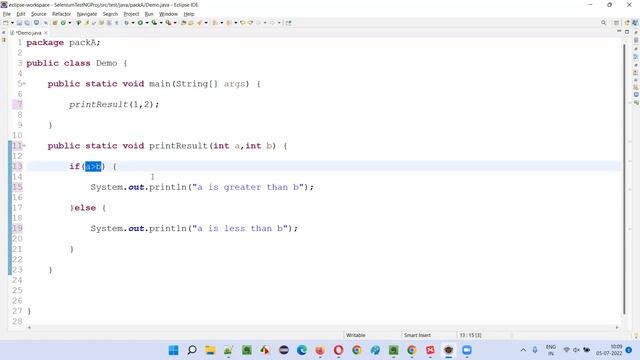Expand the External Tools dropdown arrow
The width and height of the screenshot is (640, 360).
coord(175,23)
